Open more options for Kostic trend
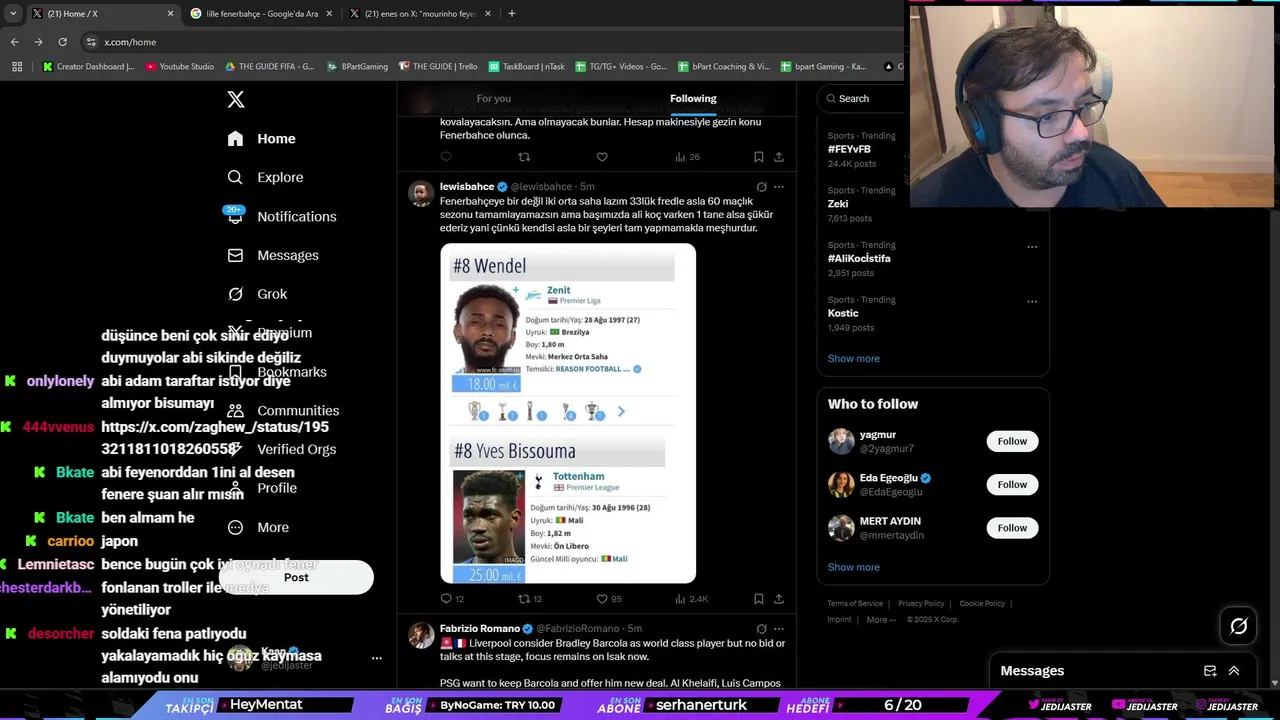Image resolution: width=1280 pixels, height=720 pixels. click(x=1032, y=301)
